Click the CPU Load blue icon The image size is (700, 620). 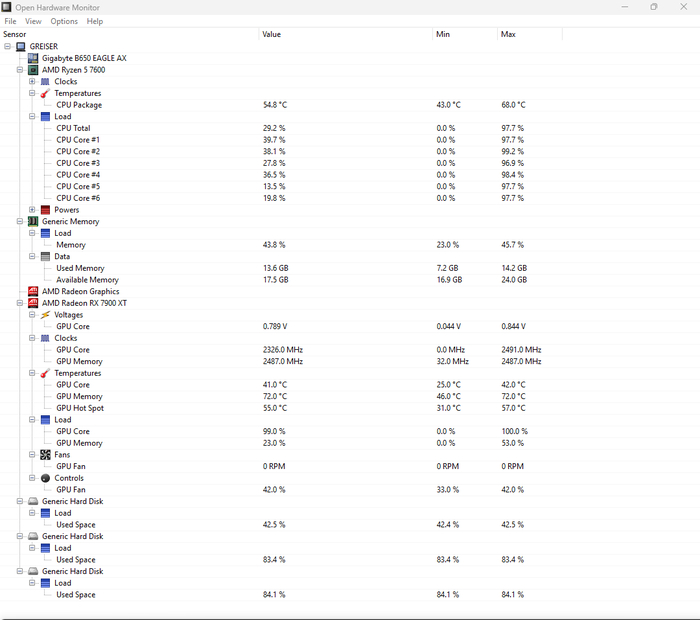coord(45,117)
